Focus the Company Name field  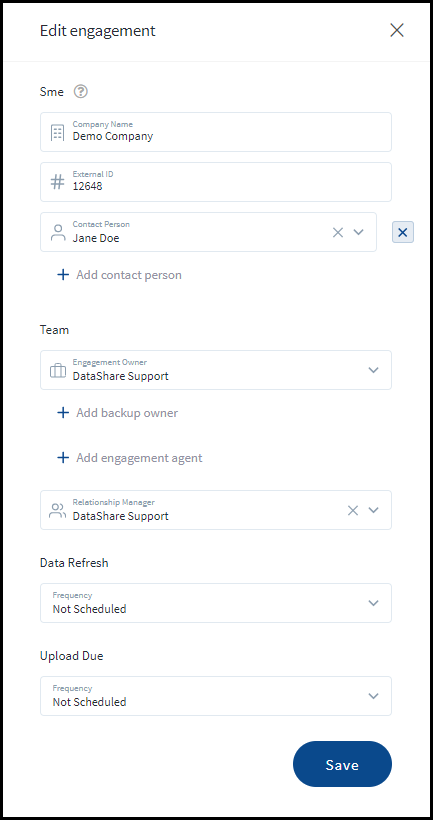tap(216, 132)
